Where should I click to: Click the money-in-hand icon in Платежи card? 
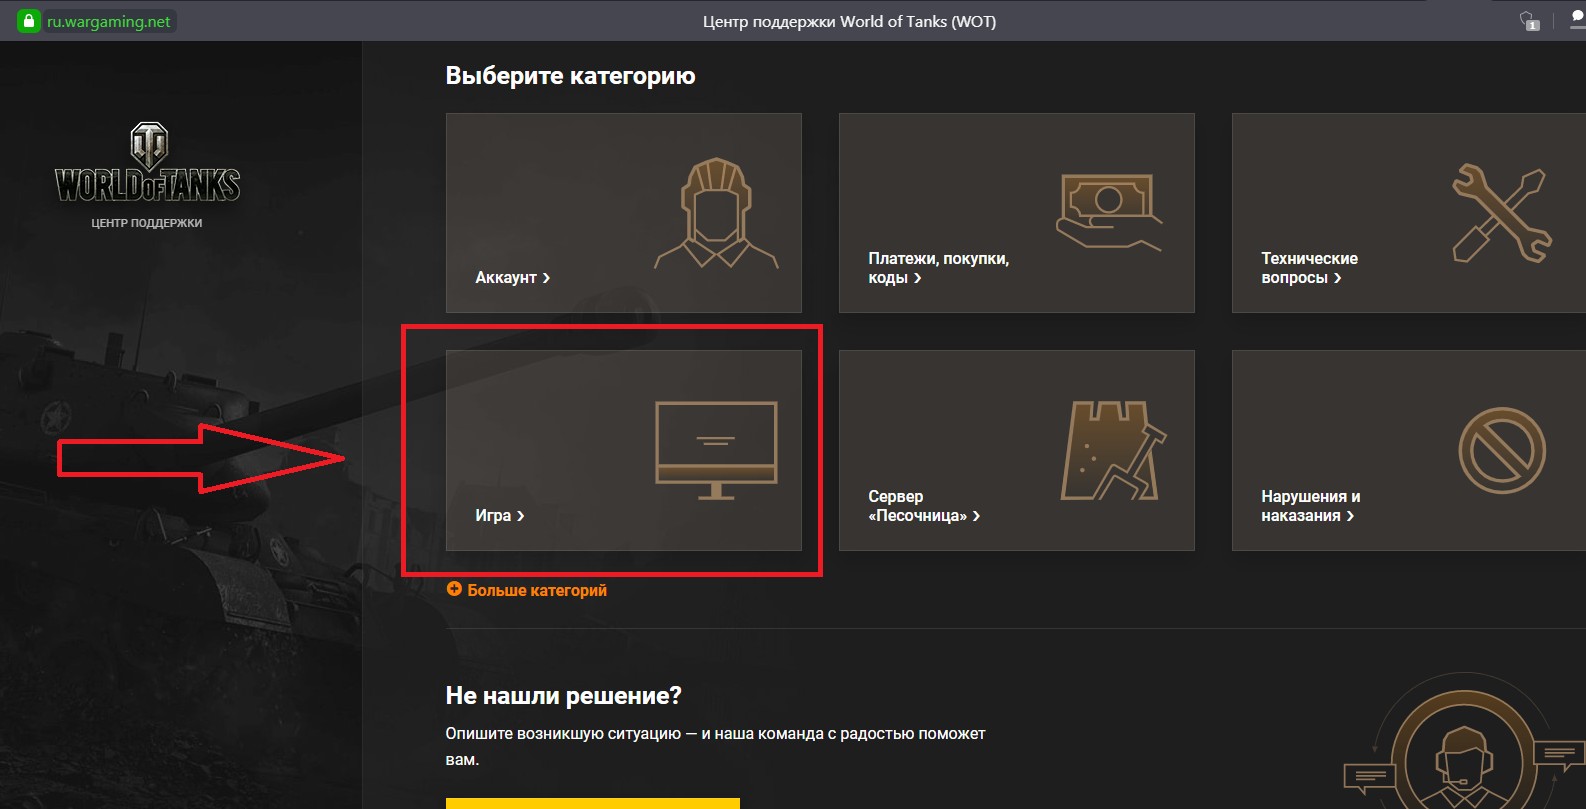1109,212
